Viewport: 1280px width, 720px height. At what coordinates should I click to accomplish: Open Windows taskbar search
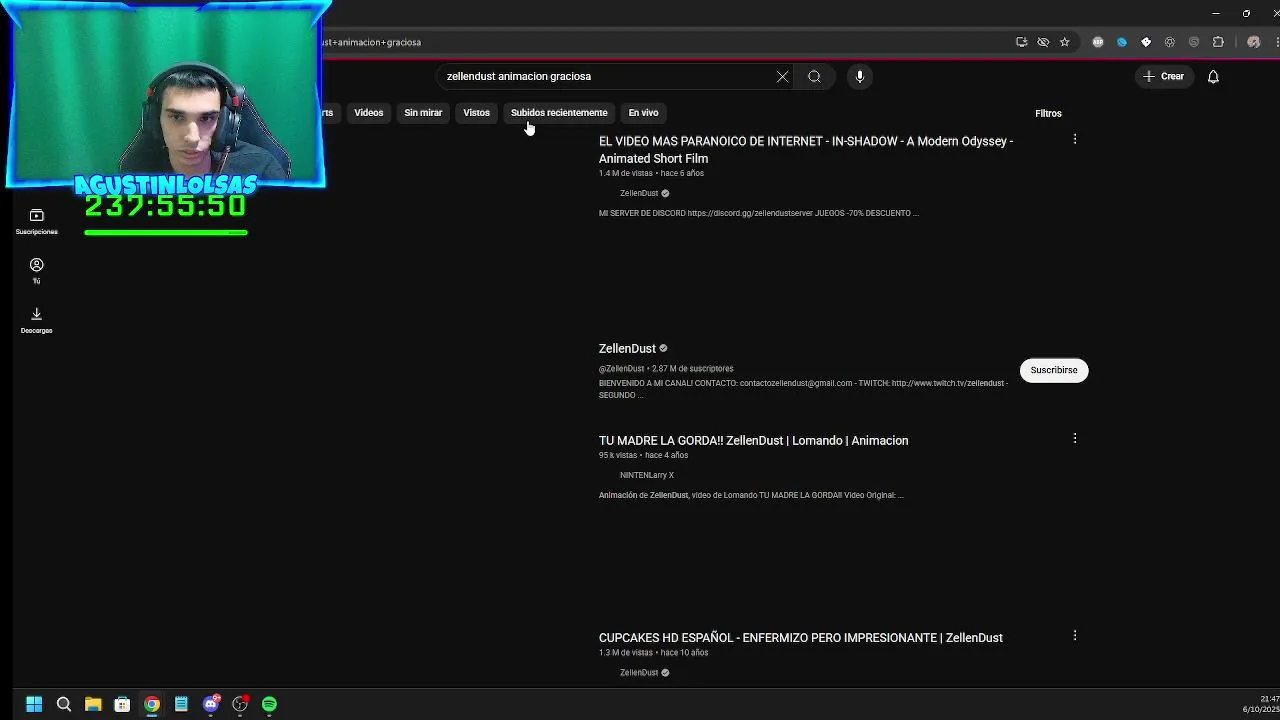pyautogui.click(x=64, y=704)
